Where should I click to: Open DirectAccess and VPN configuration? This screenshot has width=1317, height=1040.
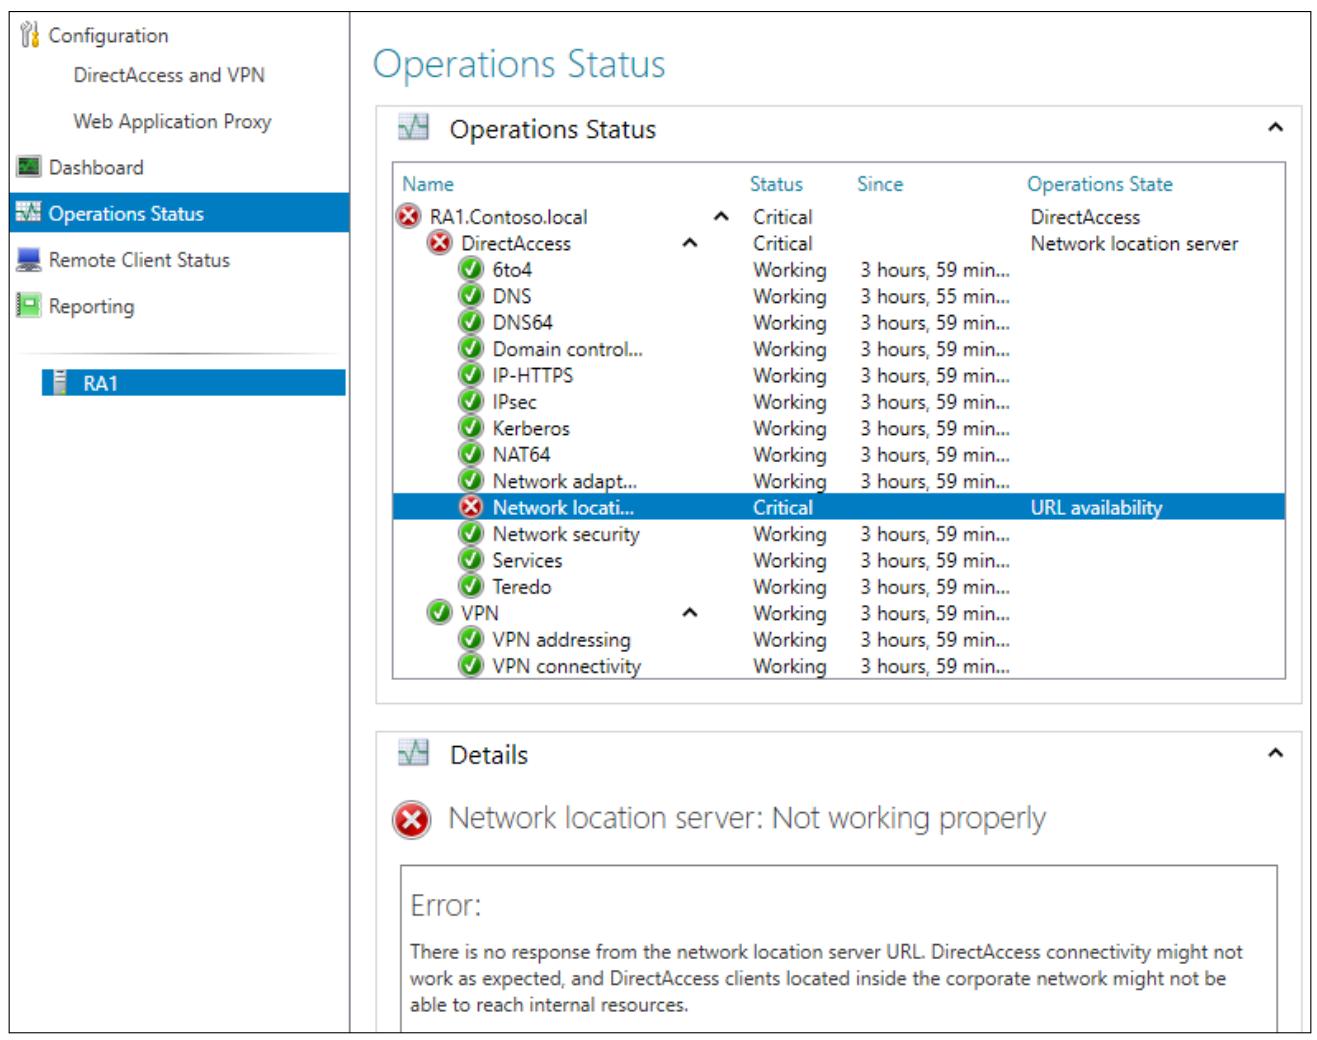(169, 75)
